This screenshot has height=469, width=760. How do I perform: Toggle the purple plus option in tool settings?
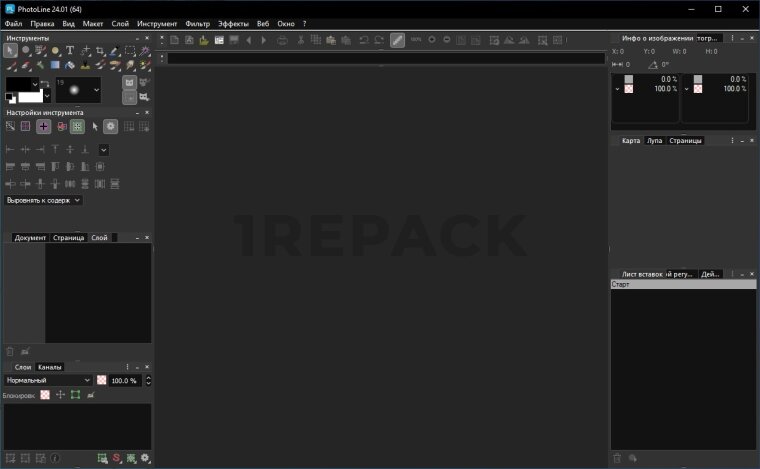43,127
